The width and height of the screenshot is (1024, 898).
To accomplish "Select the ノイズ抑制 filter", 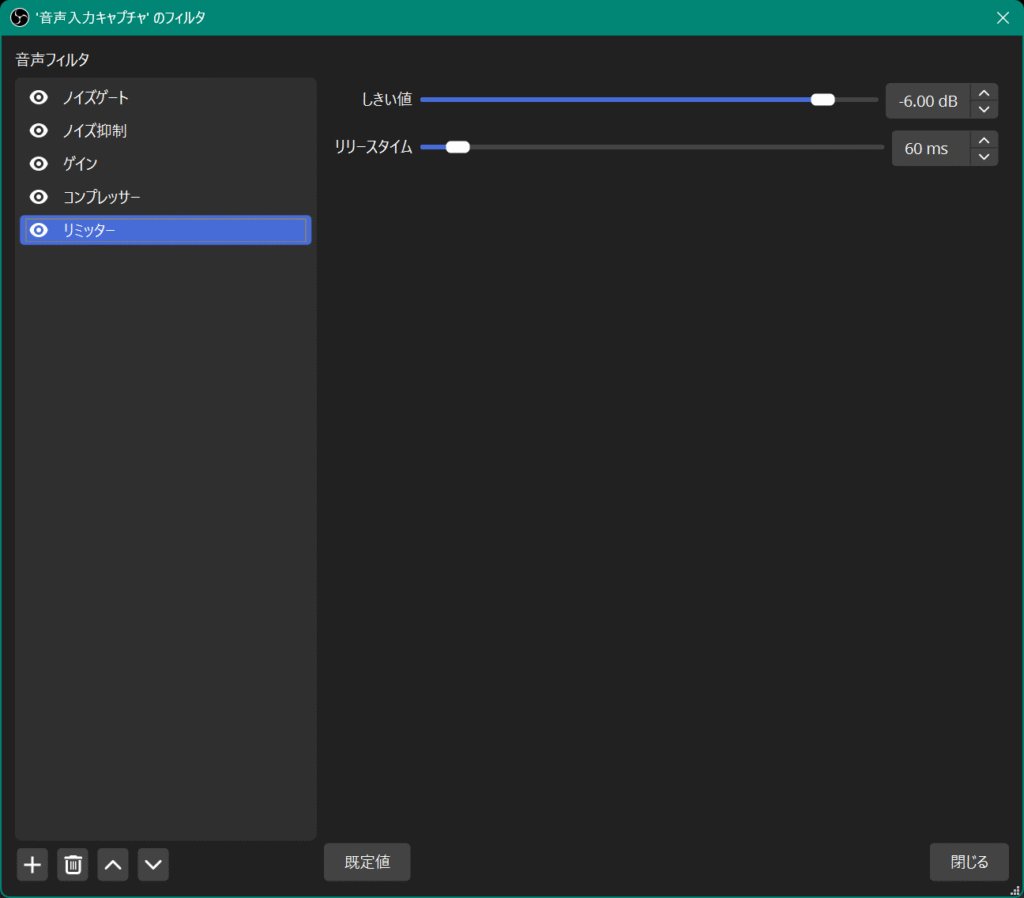I will tap(166, 131).
